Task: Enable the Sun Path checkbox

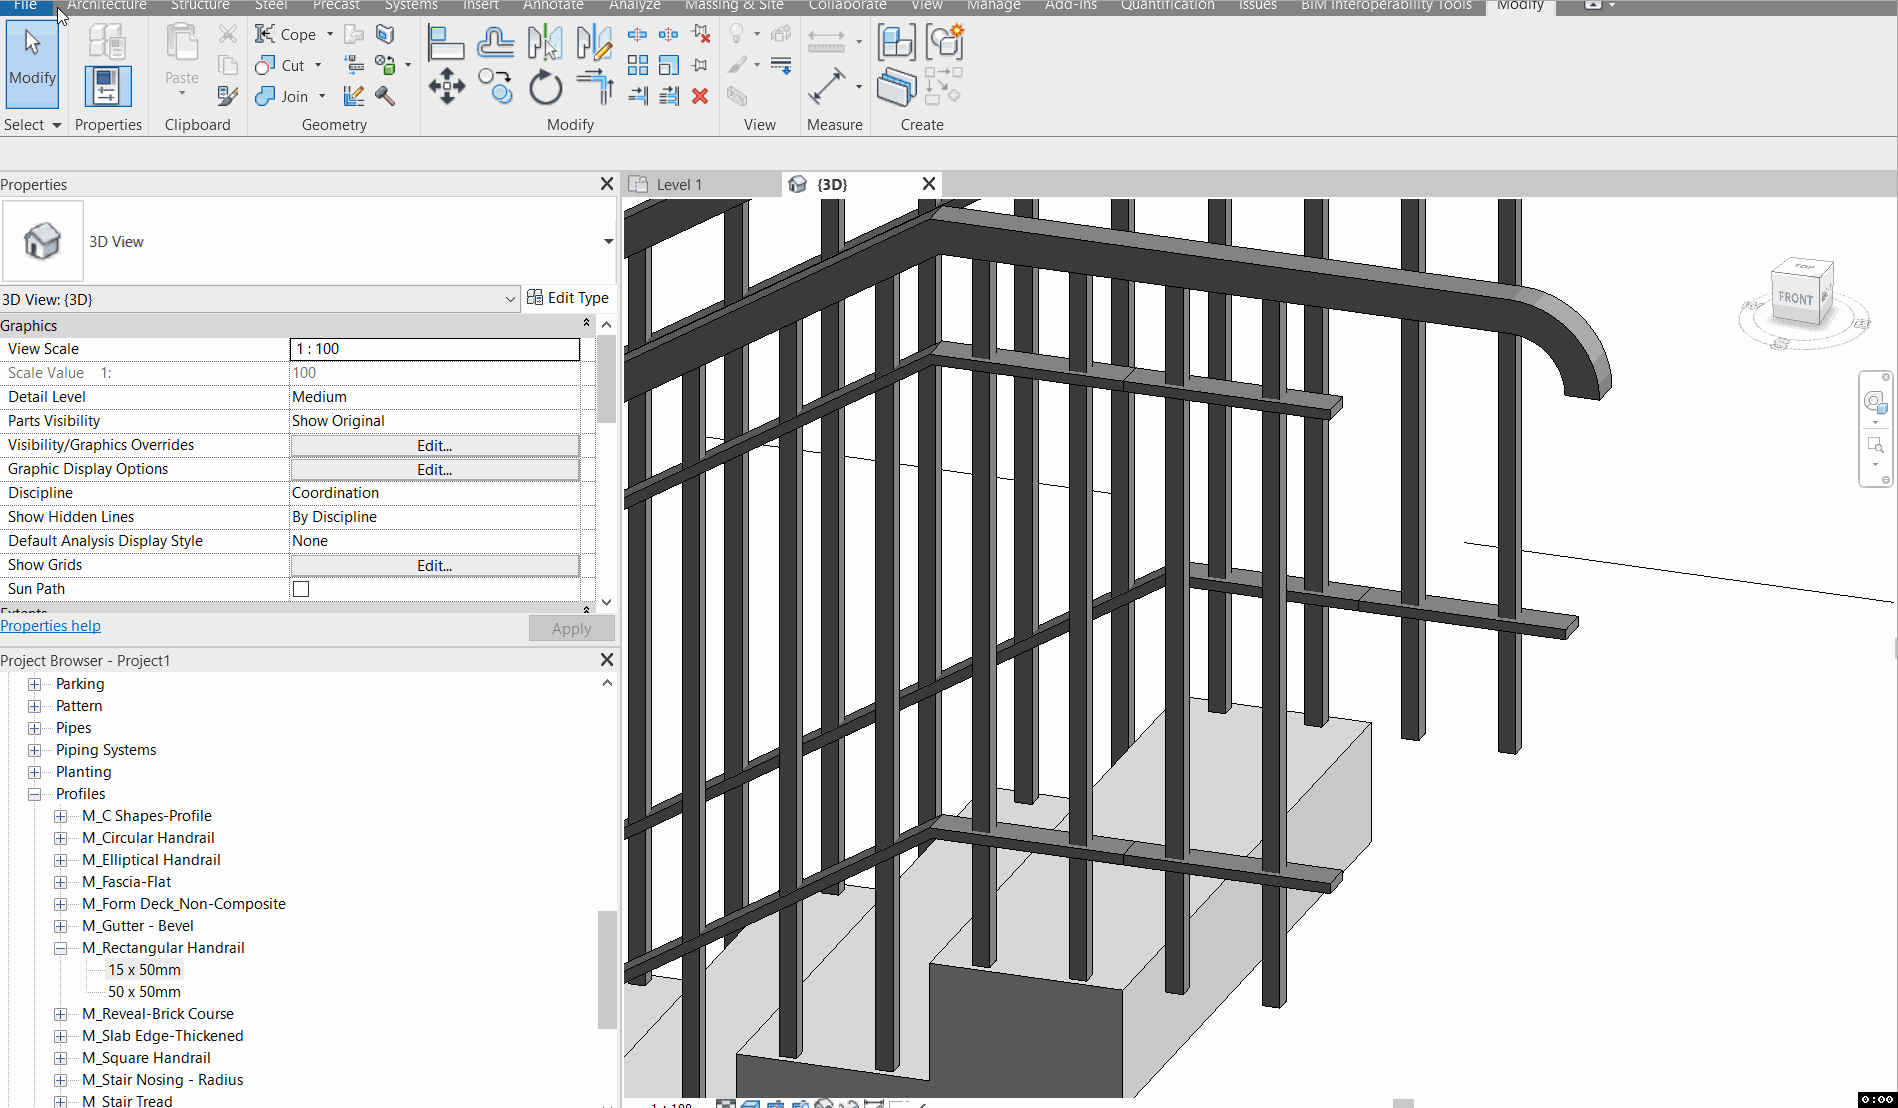Action: pos(301,589)
